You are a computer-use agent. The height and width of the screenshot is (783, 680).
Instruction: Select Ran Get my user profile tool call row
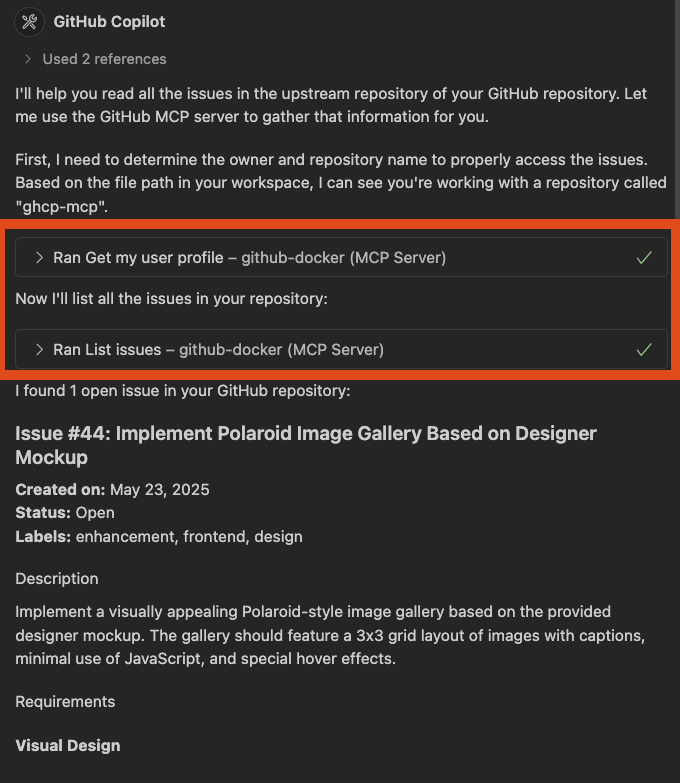click(341, 257)
